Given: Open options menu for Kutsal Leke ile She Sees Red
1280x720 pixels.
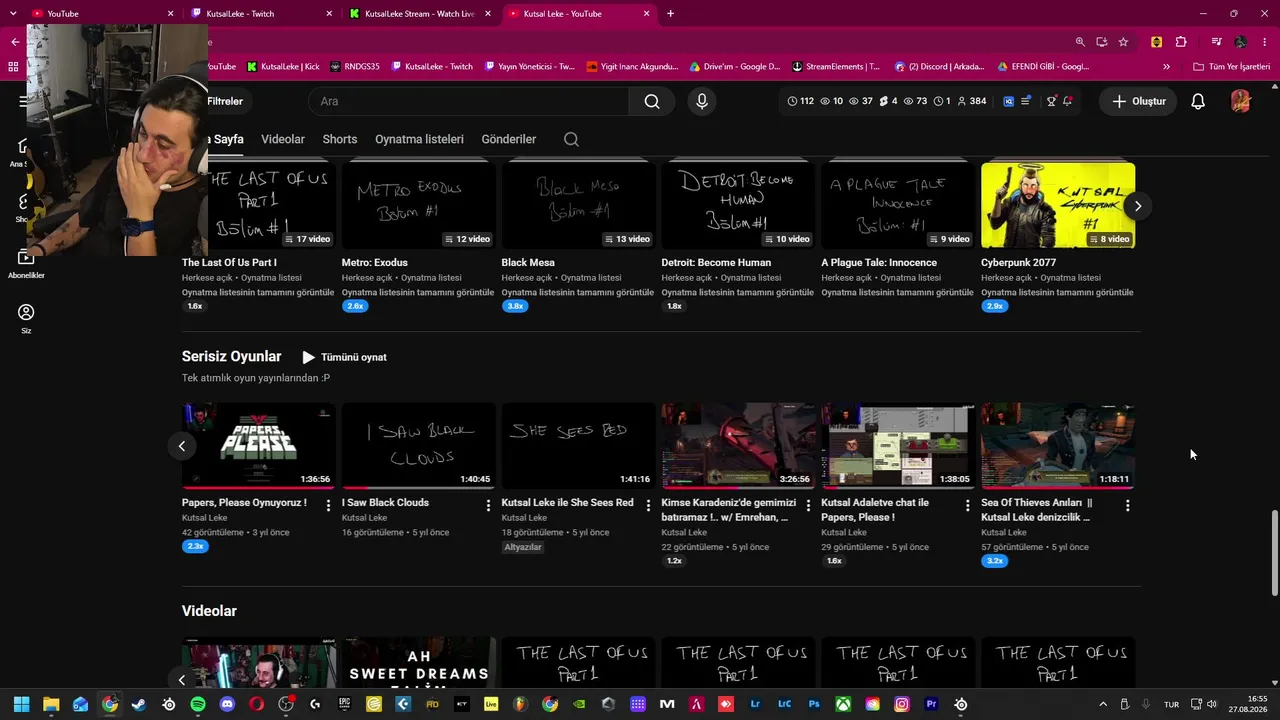Looking at the screenshot, I should pos(648,505).
